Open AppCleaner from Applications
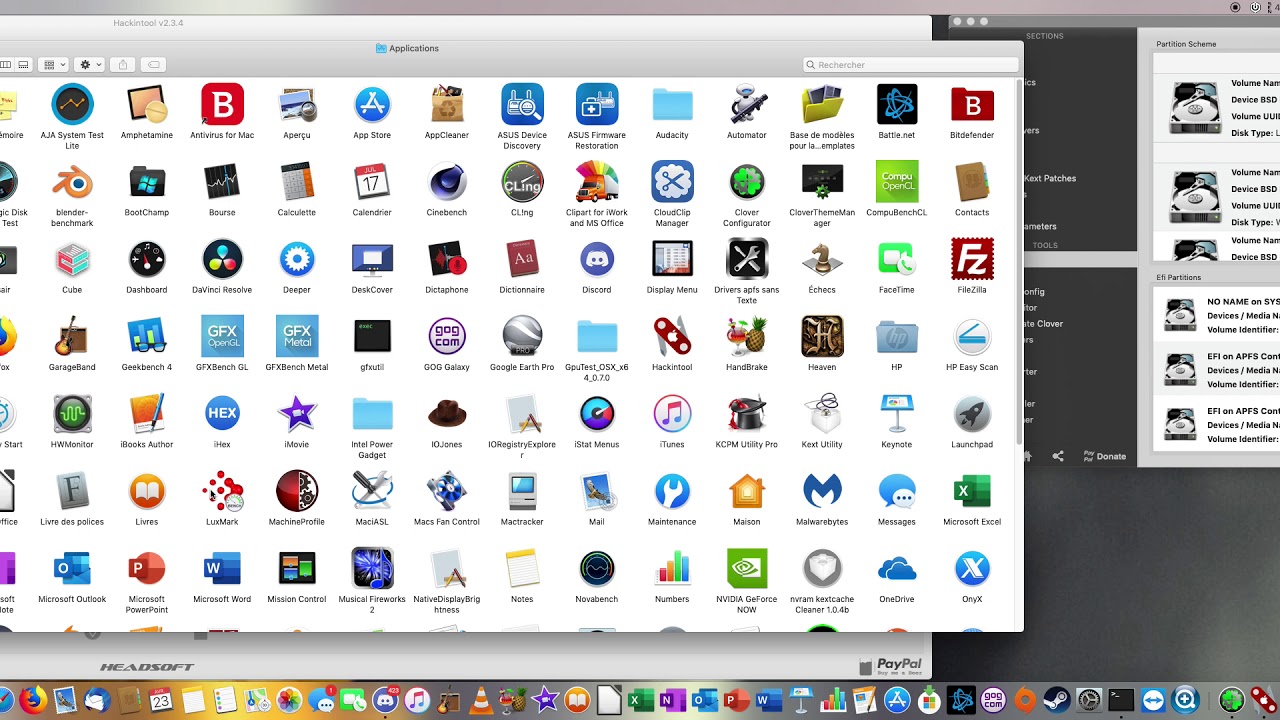 447,105
